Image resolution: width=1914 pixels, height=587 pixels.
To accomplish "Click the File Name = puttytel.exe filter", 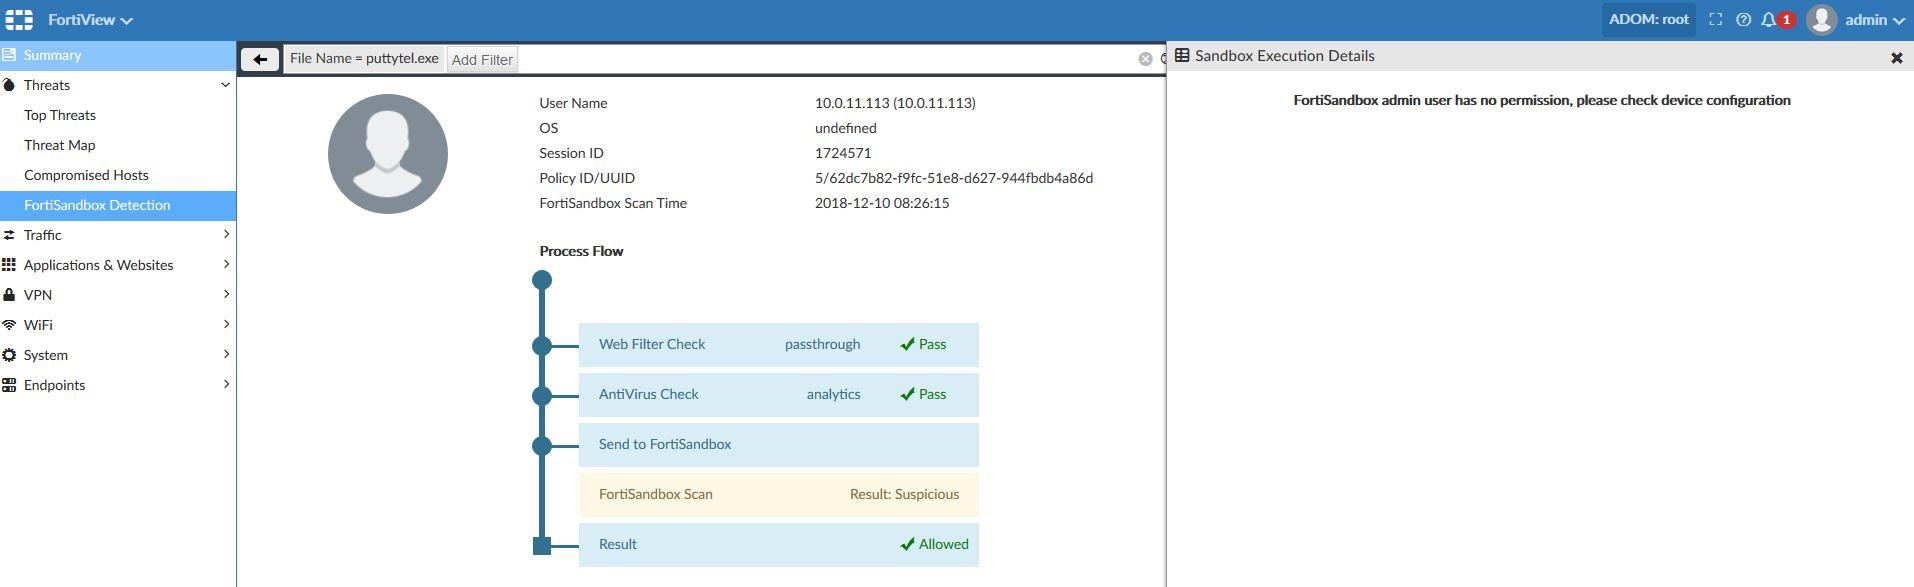I will (x=364, y=59).
